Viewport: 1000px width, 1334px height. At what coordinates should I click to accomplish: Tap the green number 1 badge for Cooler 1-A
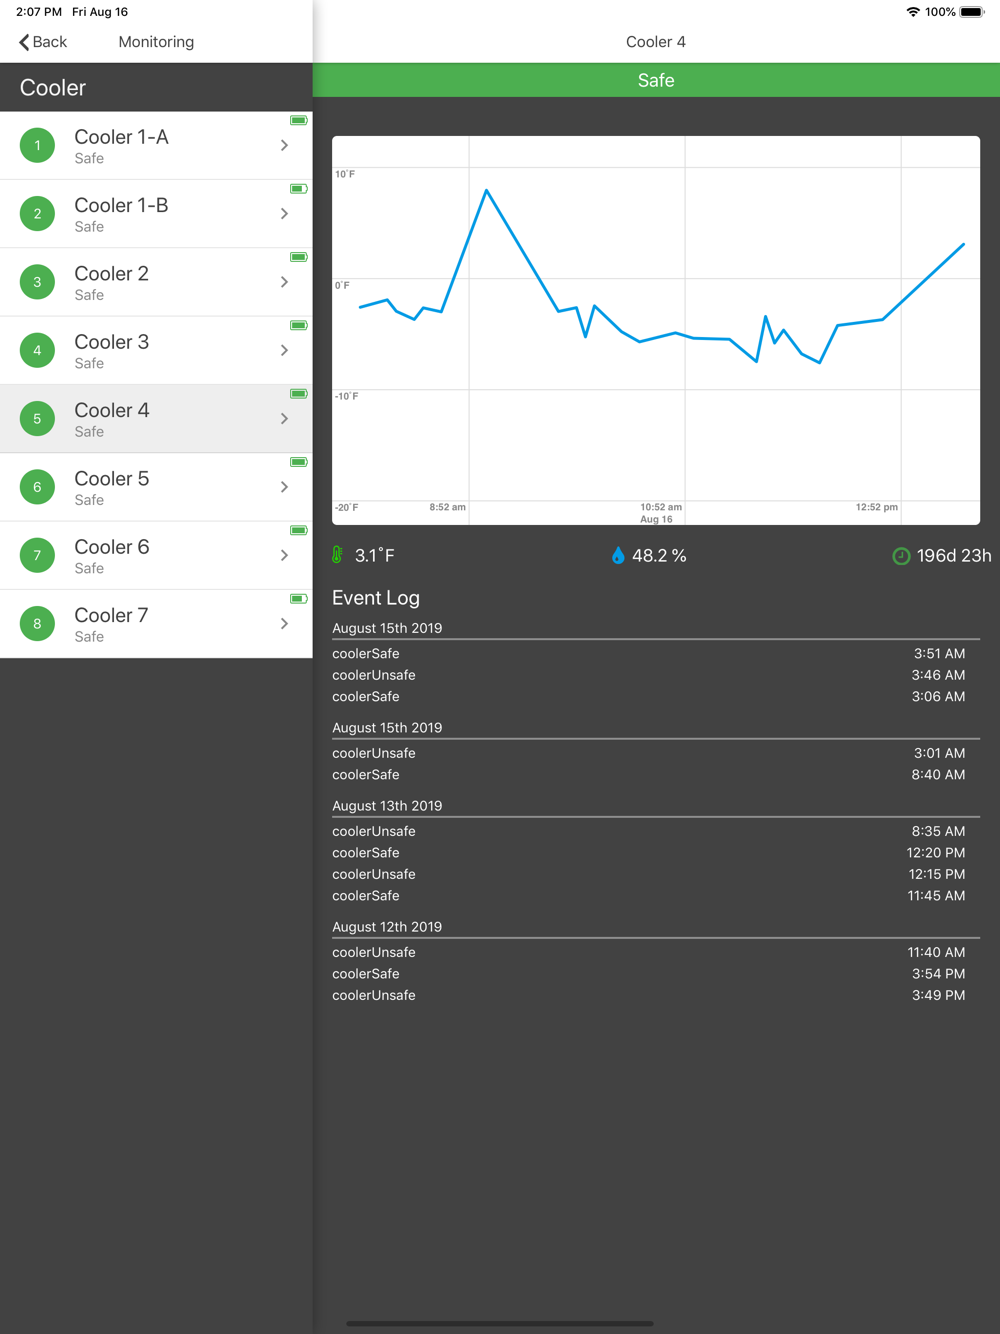38,146
